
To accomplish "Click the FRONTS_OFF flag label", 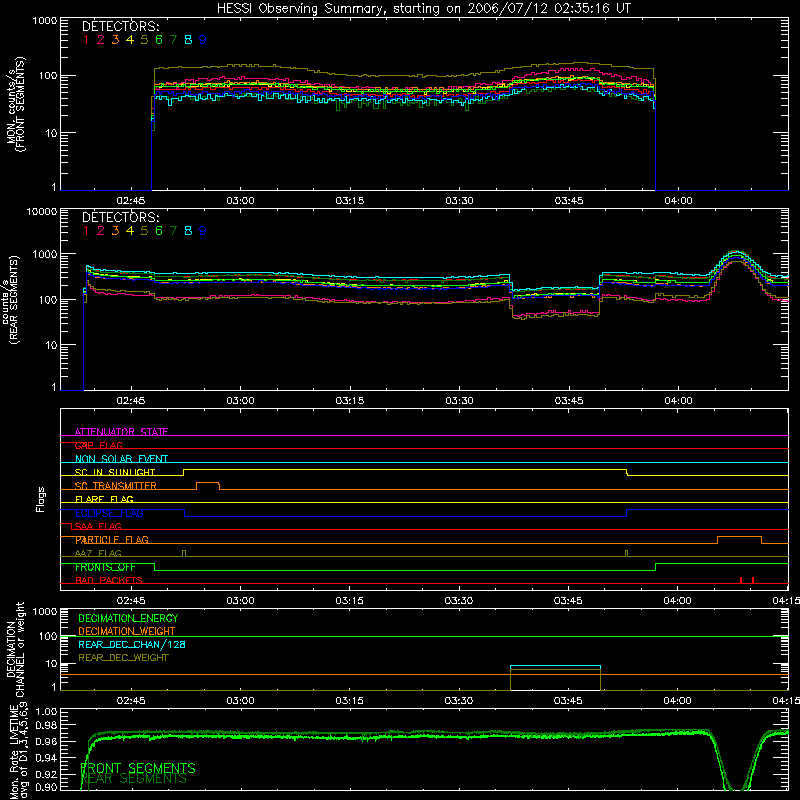I will [105, 567].
